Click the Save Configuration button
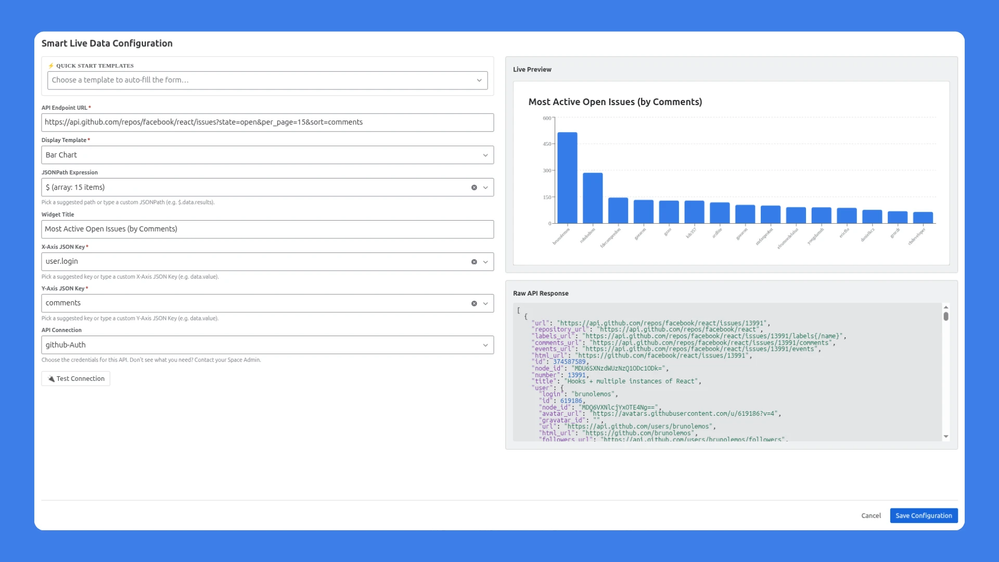The image size is (999, 562). pyautogui.click(x=924, y=515)
